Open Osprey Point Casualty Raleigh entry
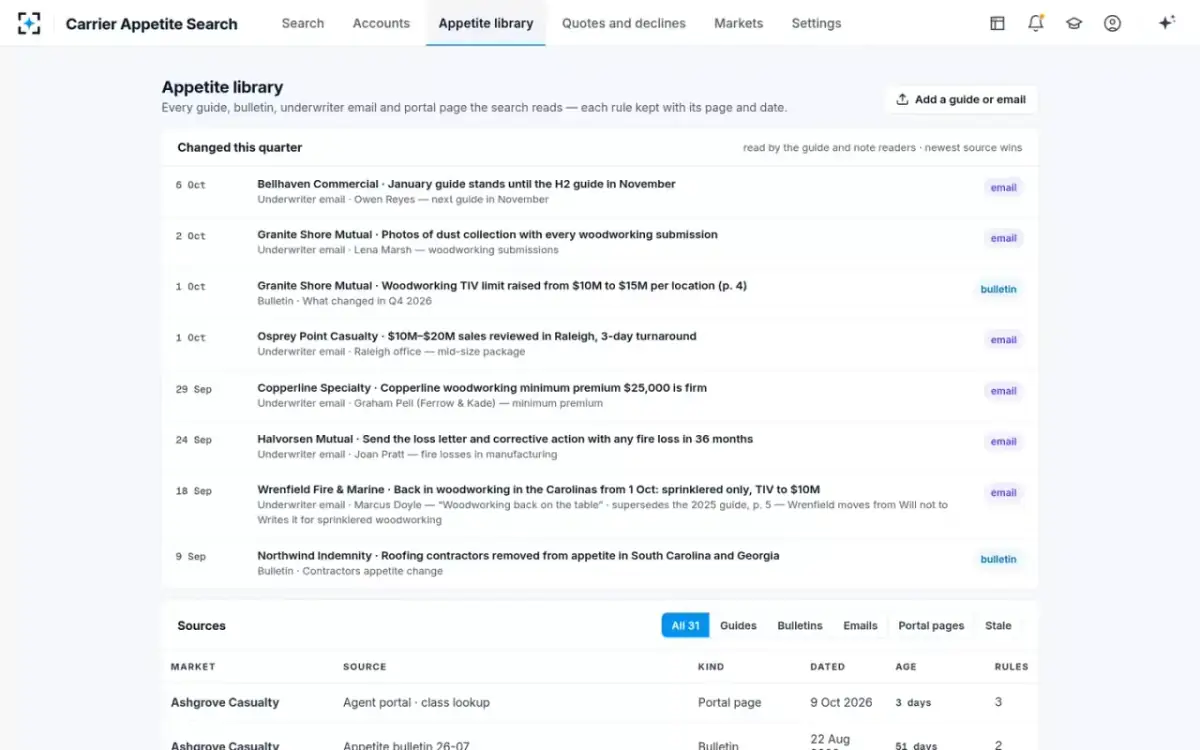1200x750 pixels. (x=600, y=344)
